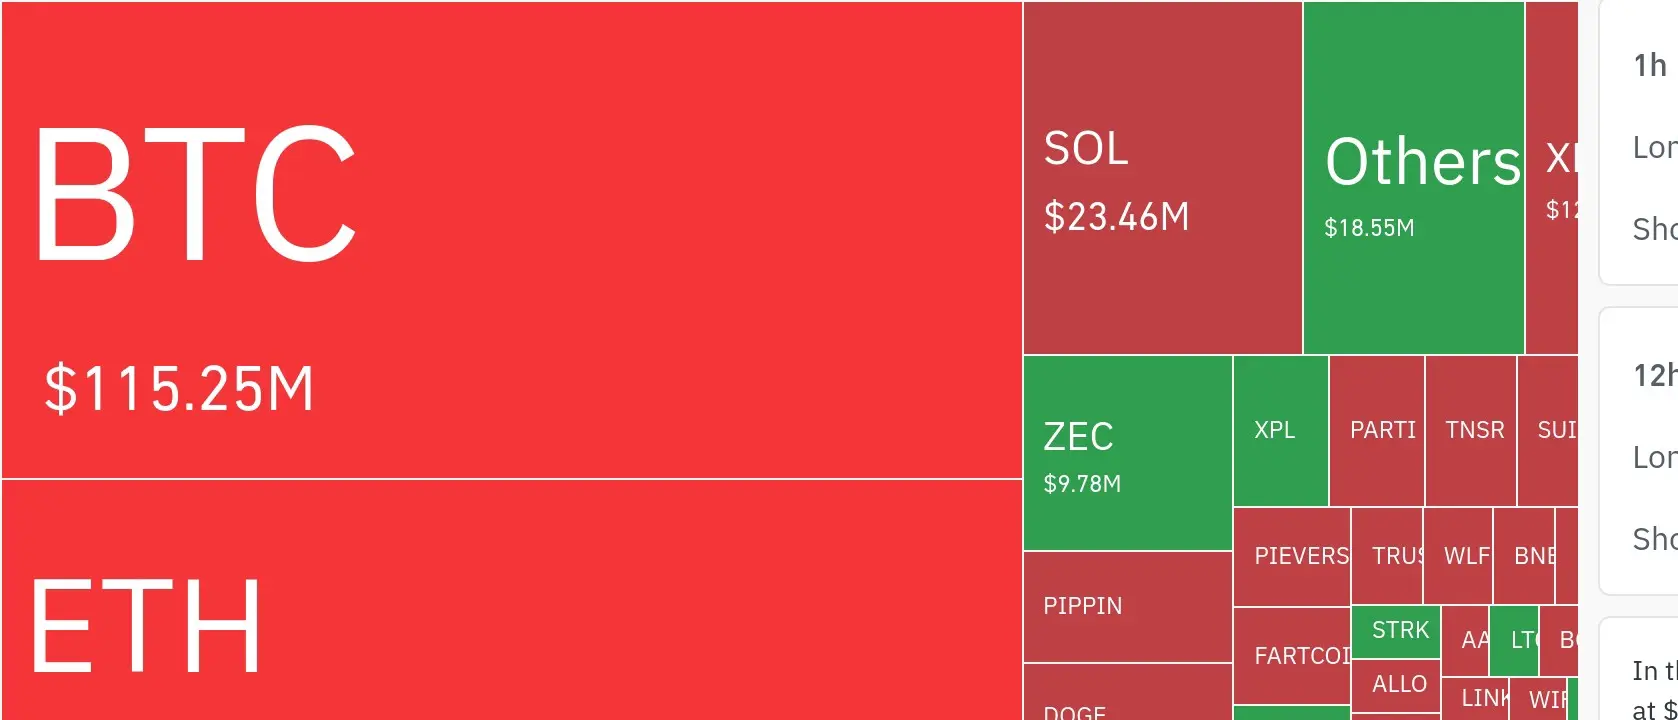Select the ZEC $9.78M tile
Screen dimensions: 1678x720
(1127, 453)
